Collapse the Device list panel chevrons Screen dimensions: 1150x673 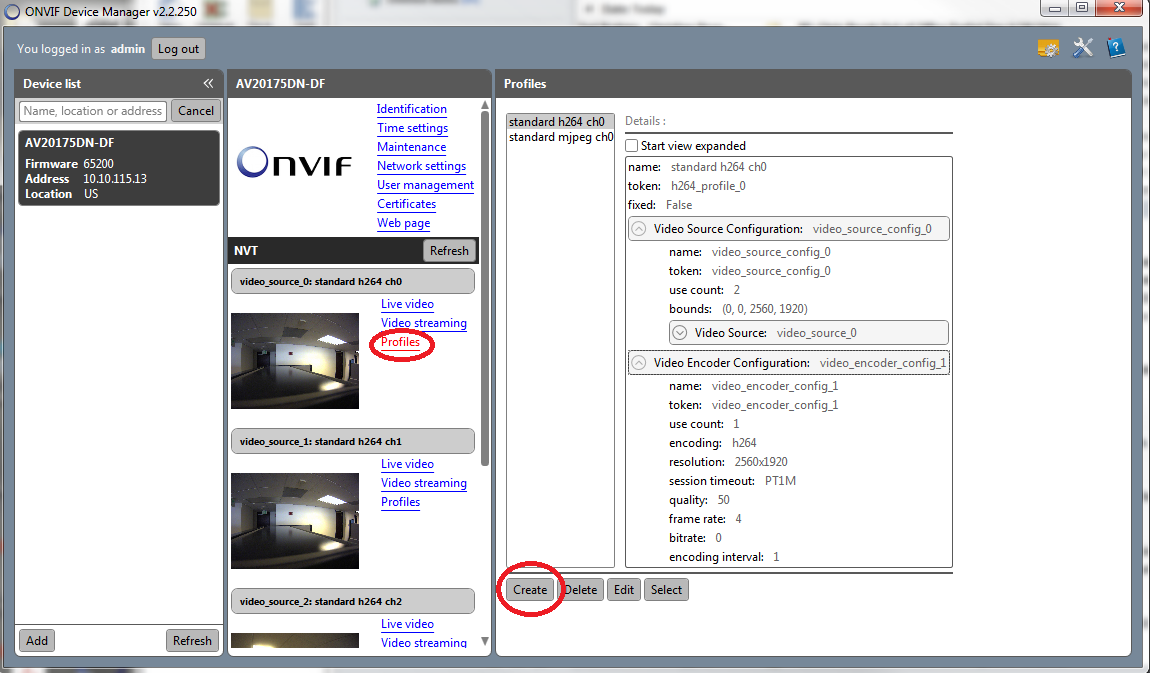pyautogui.click(x=208, y=84)
